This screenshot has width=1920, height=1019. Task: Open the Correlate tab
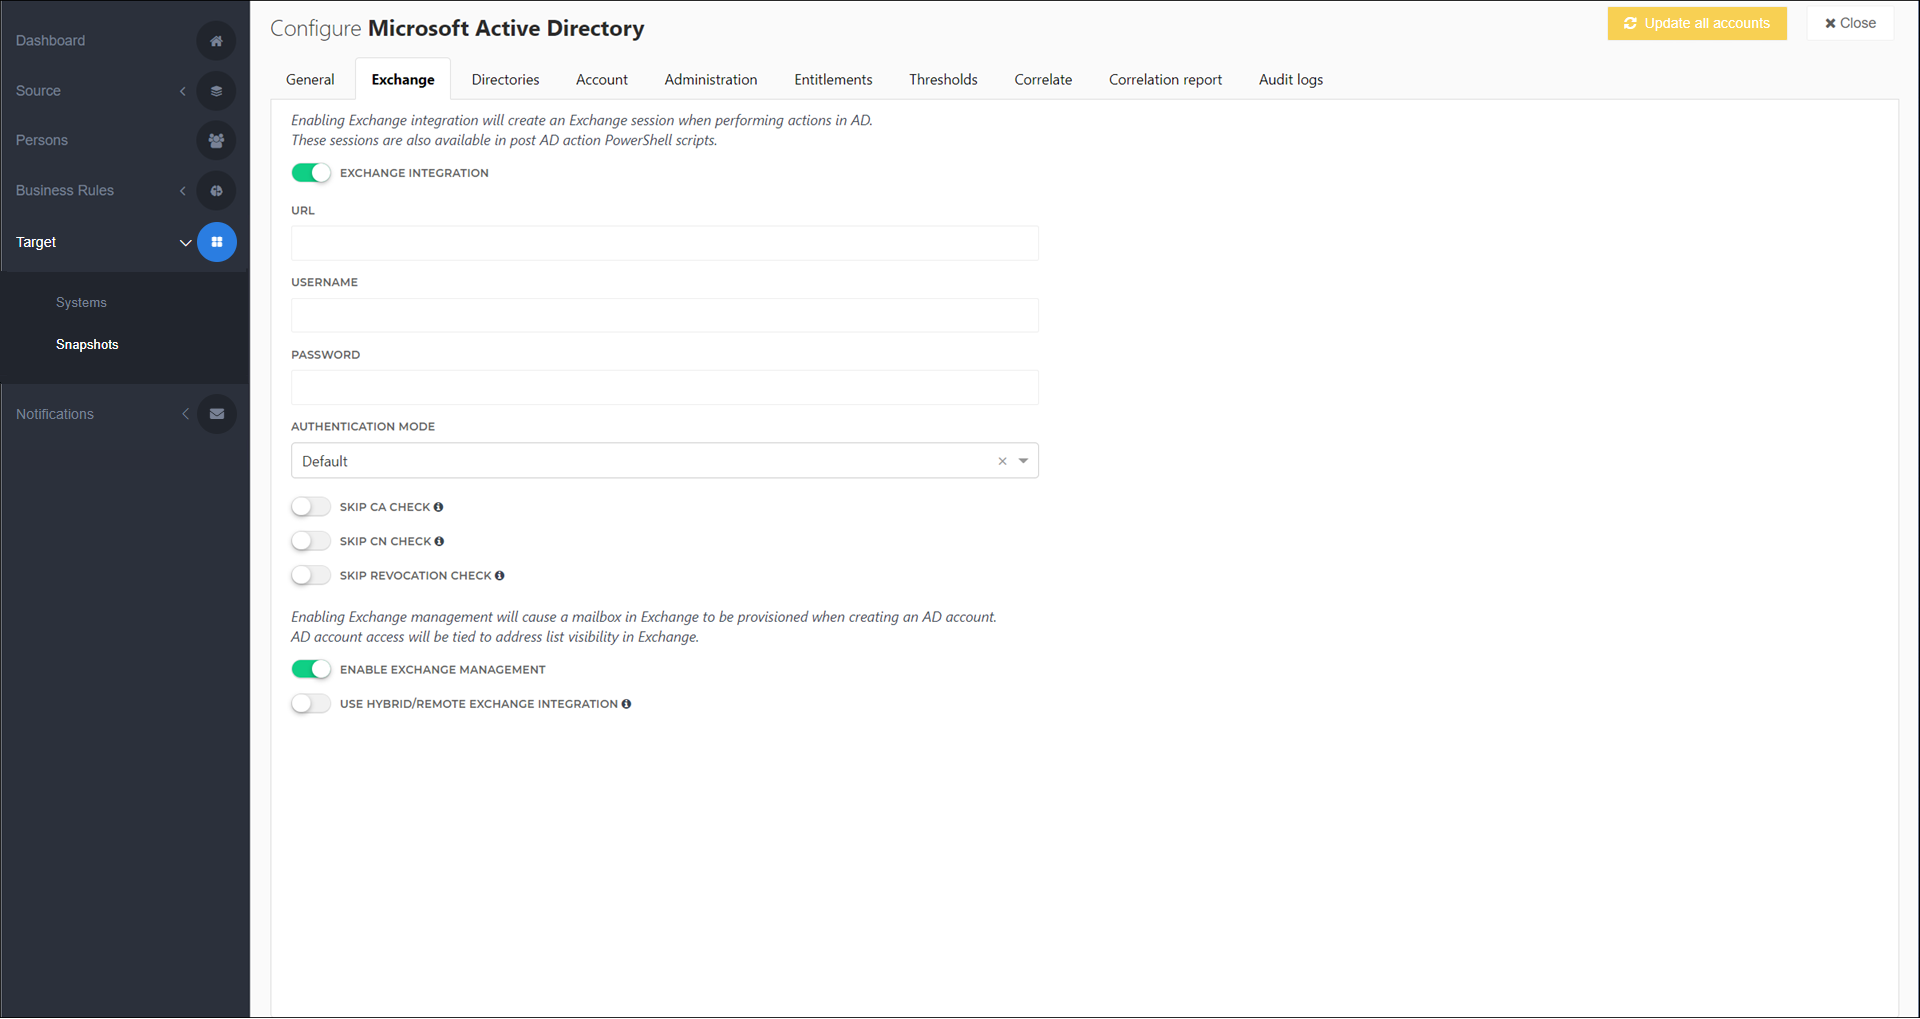(x=1043, y=80)
